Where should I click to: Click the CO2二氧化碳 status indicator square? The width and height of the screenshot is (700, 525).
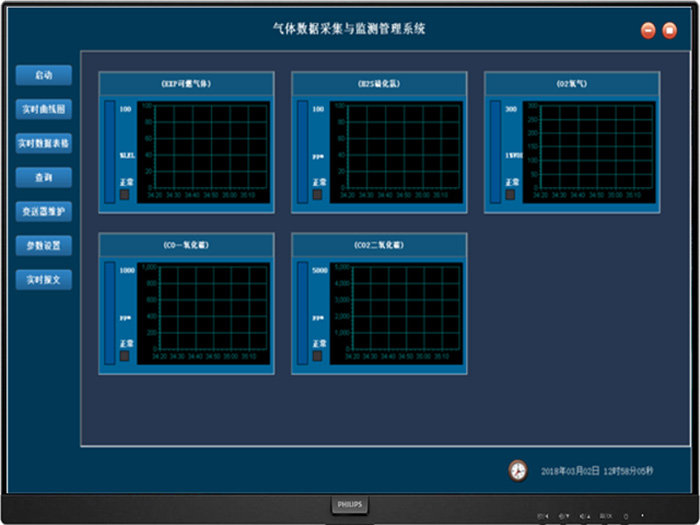[317, 356]
